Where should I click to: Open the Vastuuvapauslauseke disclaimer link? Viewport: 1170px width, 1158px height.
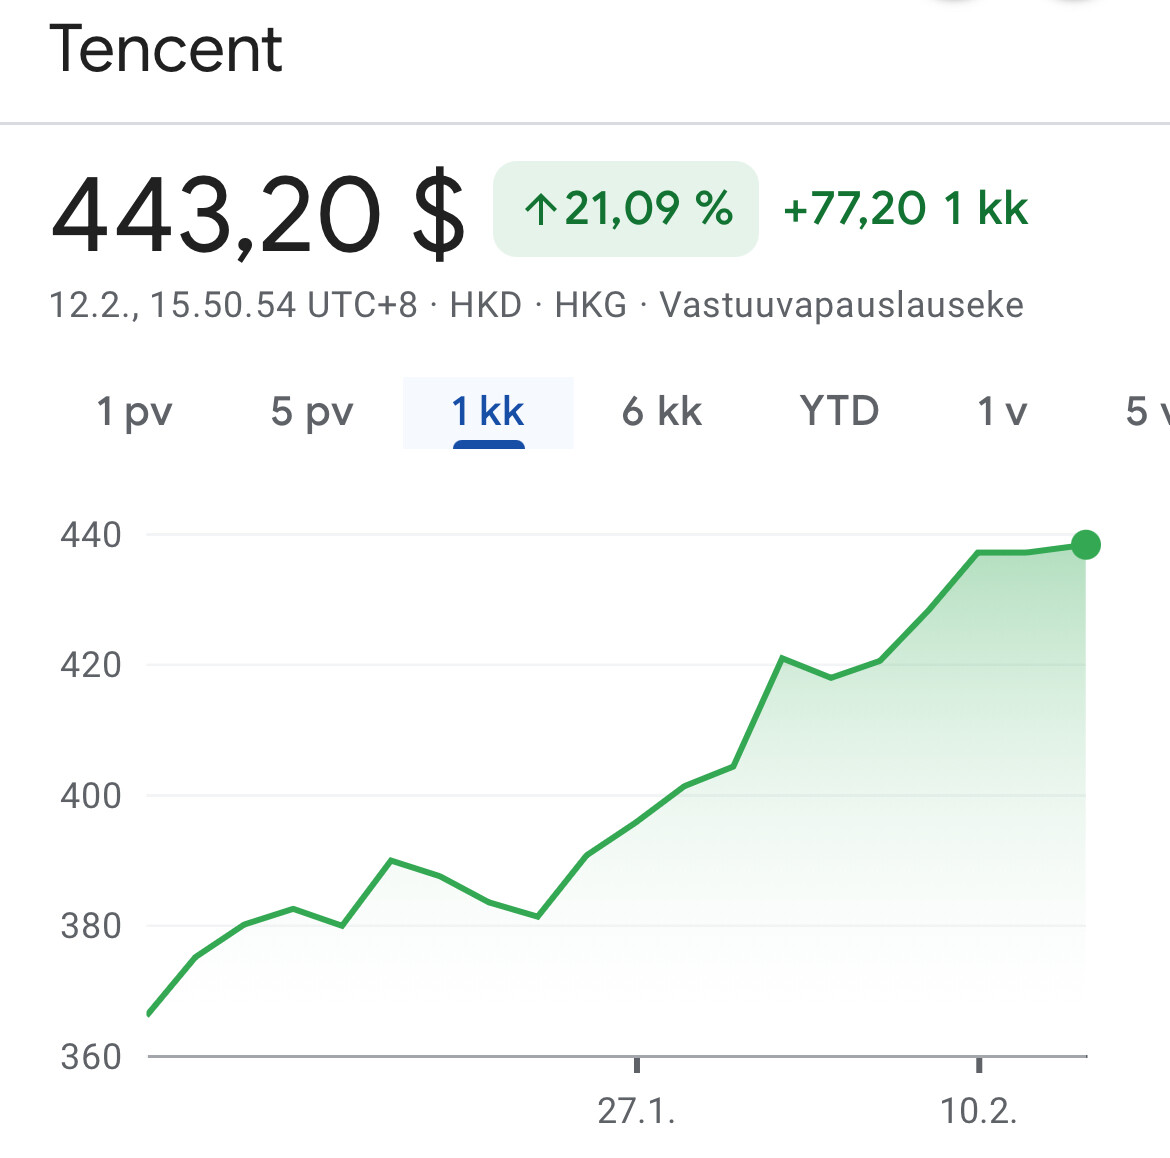click(842, 305)
